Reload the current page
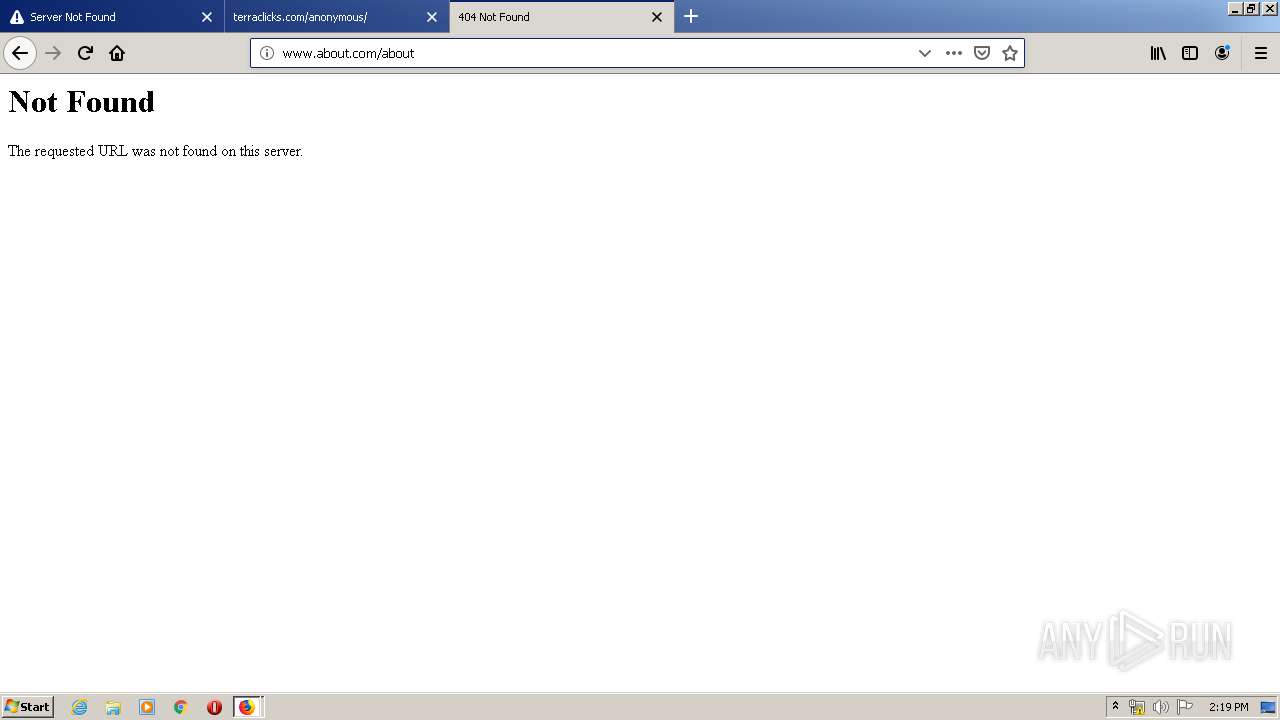Image resolution: width=1280 pixels, height=720 pixels. click(x=85, y=53)
